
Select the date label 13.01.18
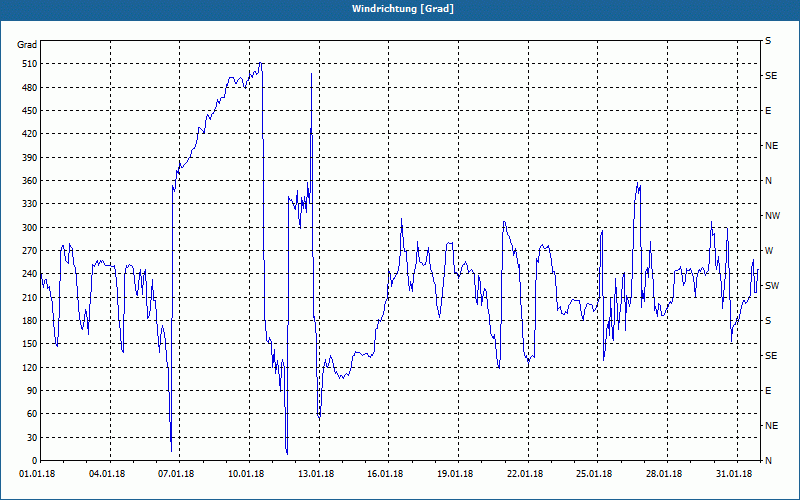tap(316, 474)
